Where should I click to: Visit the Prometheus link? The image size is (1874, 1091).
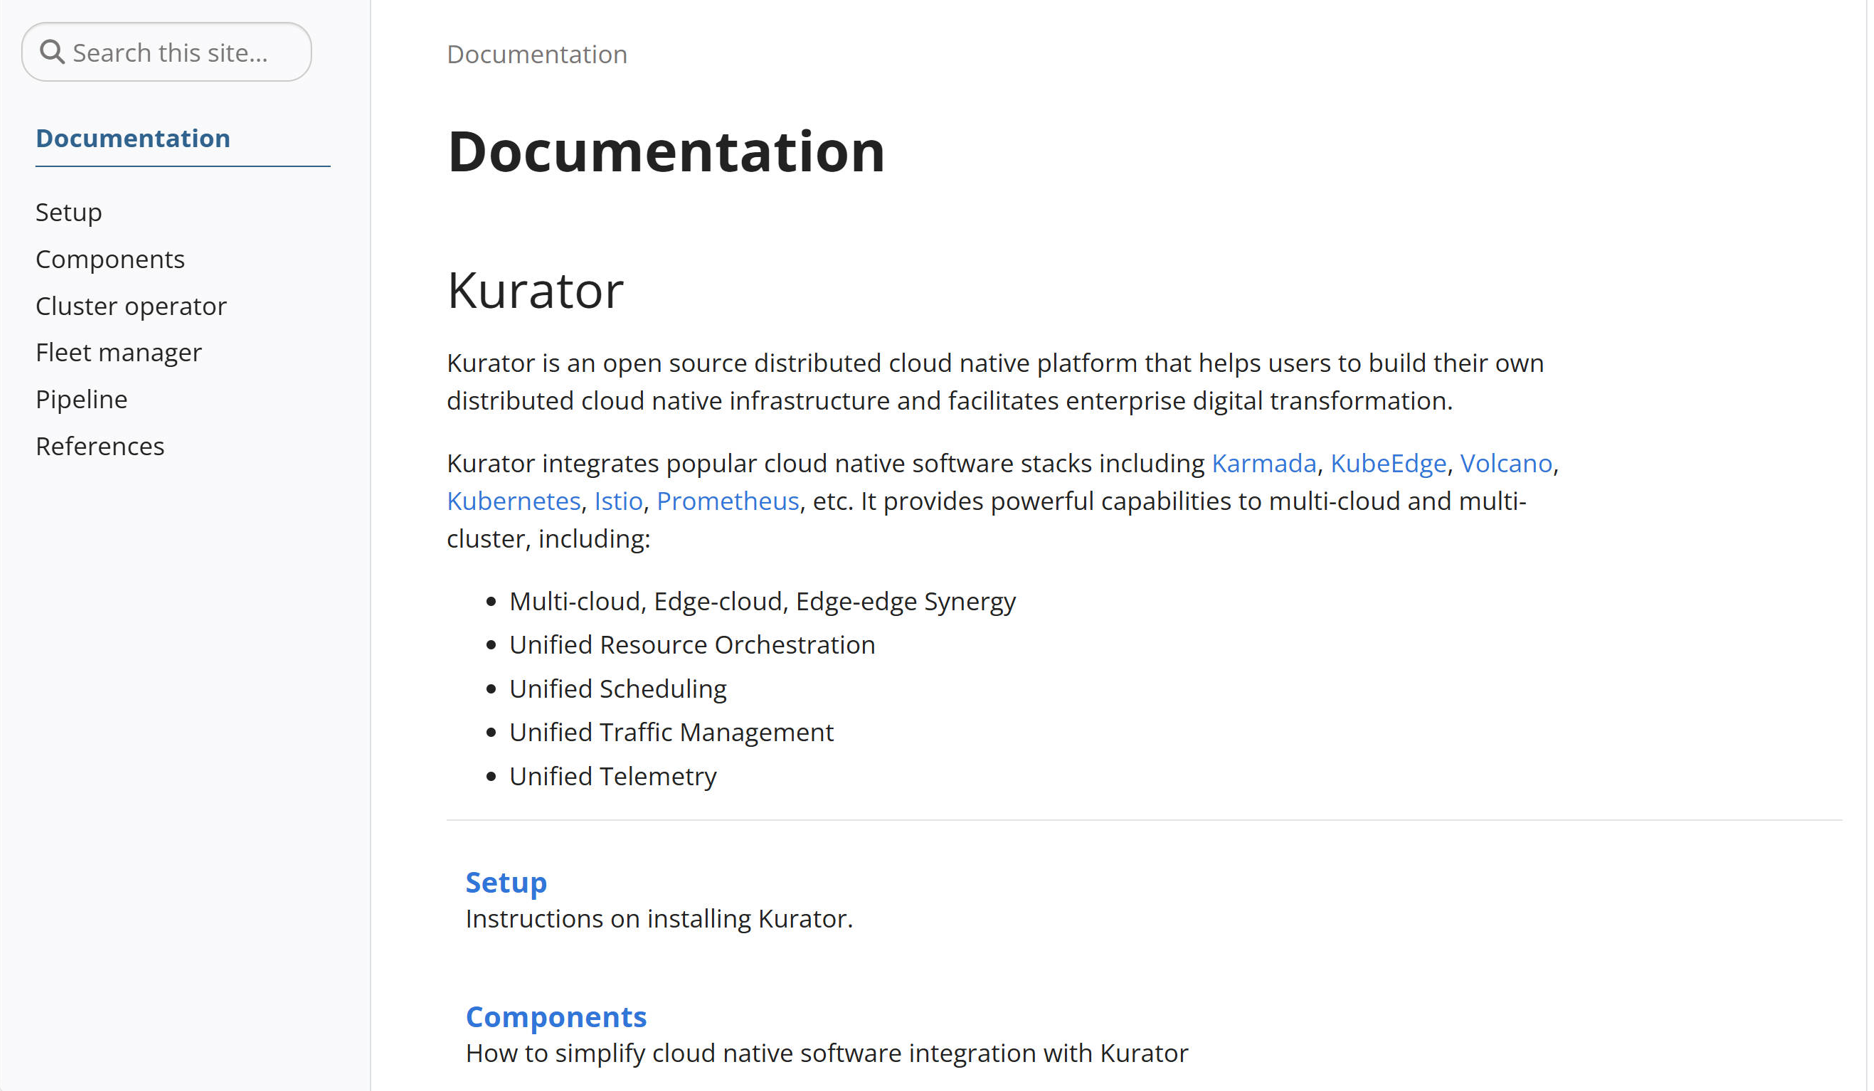(728, 501)
